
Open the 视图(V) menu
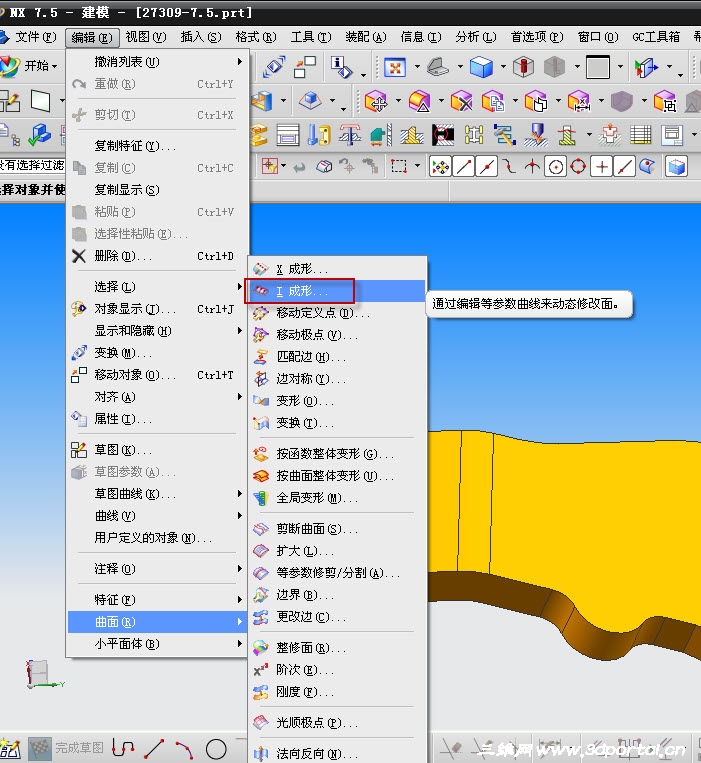(x=145, y=37)
